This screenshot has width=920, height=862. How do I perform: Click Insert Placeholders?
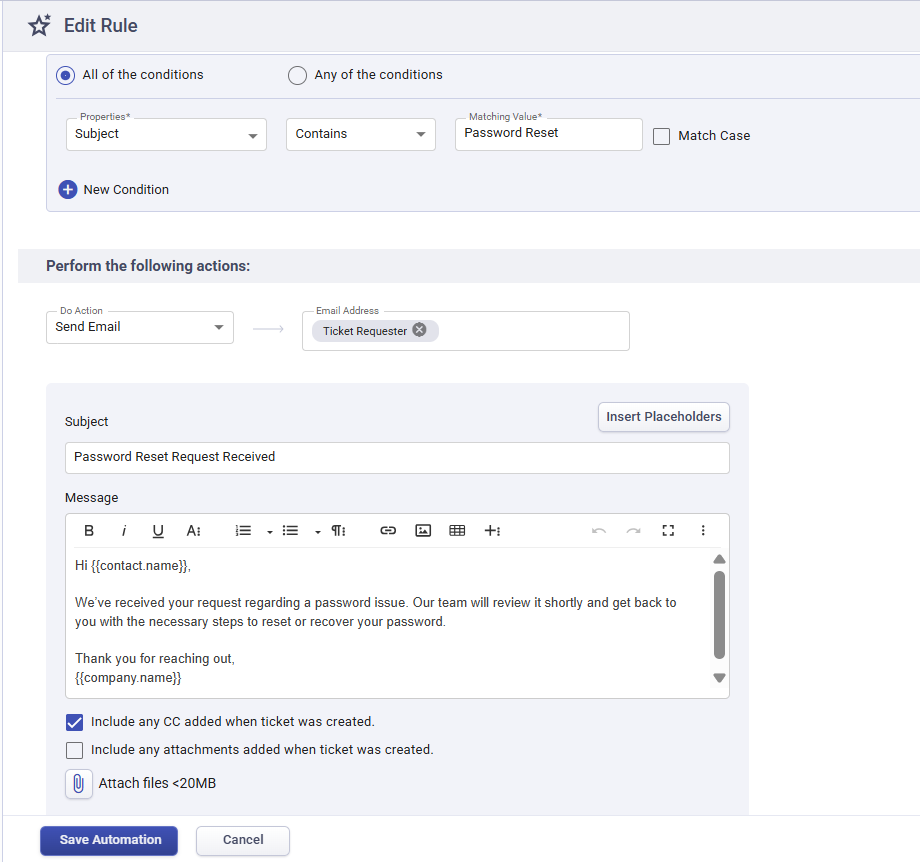pos(663,417)
